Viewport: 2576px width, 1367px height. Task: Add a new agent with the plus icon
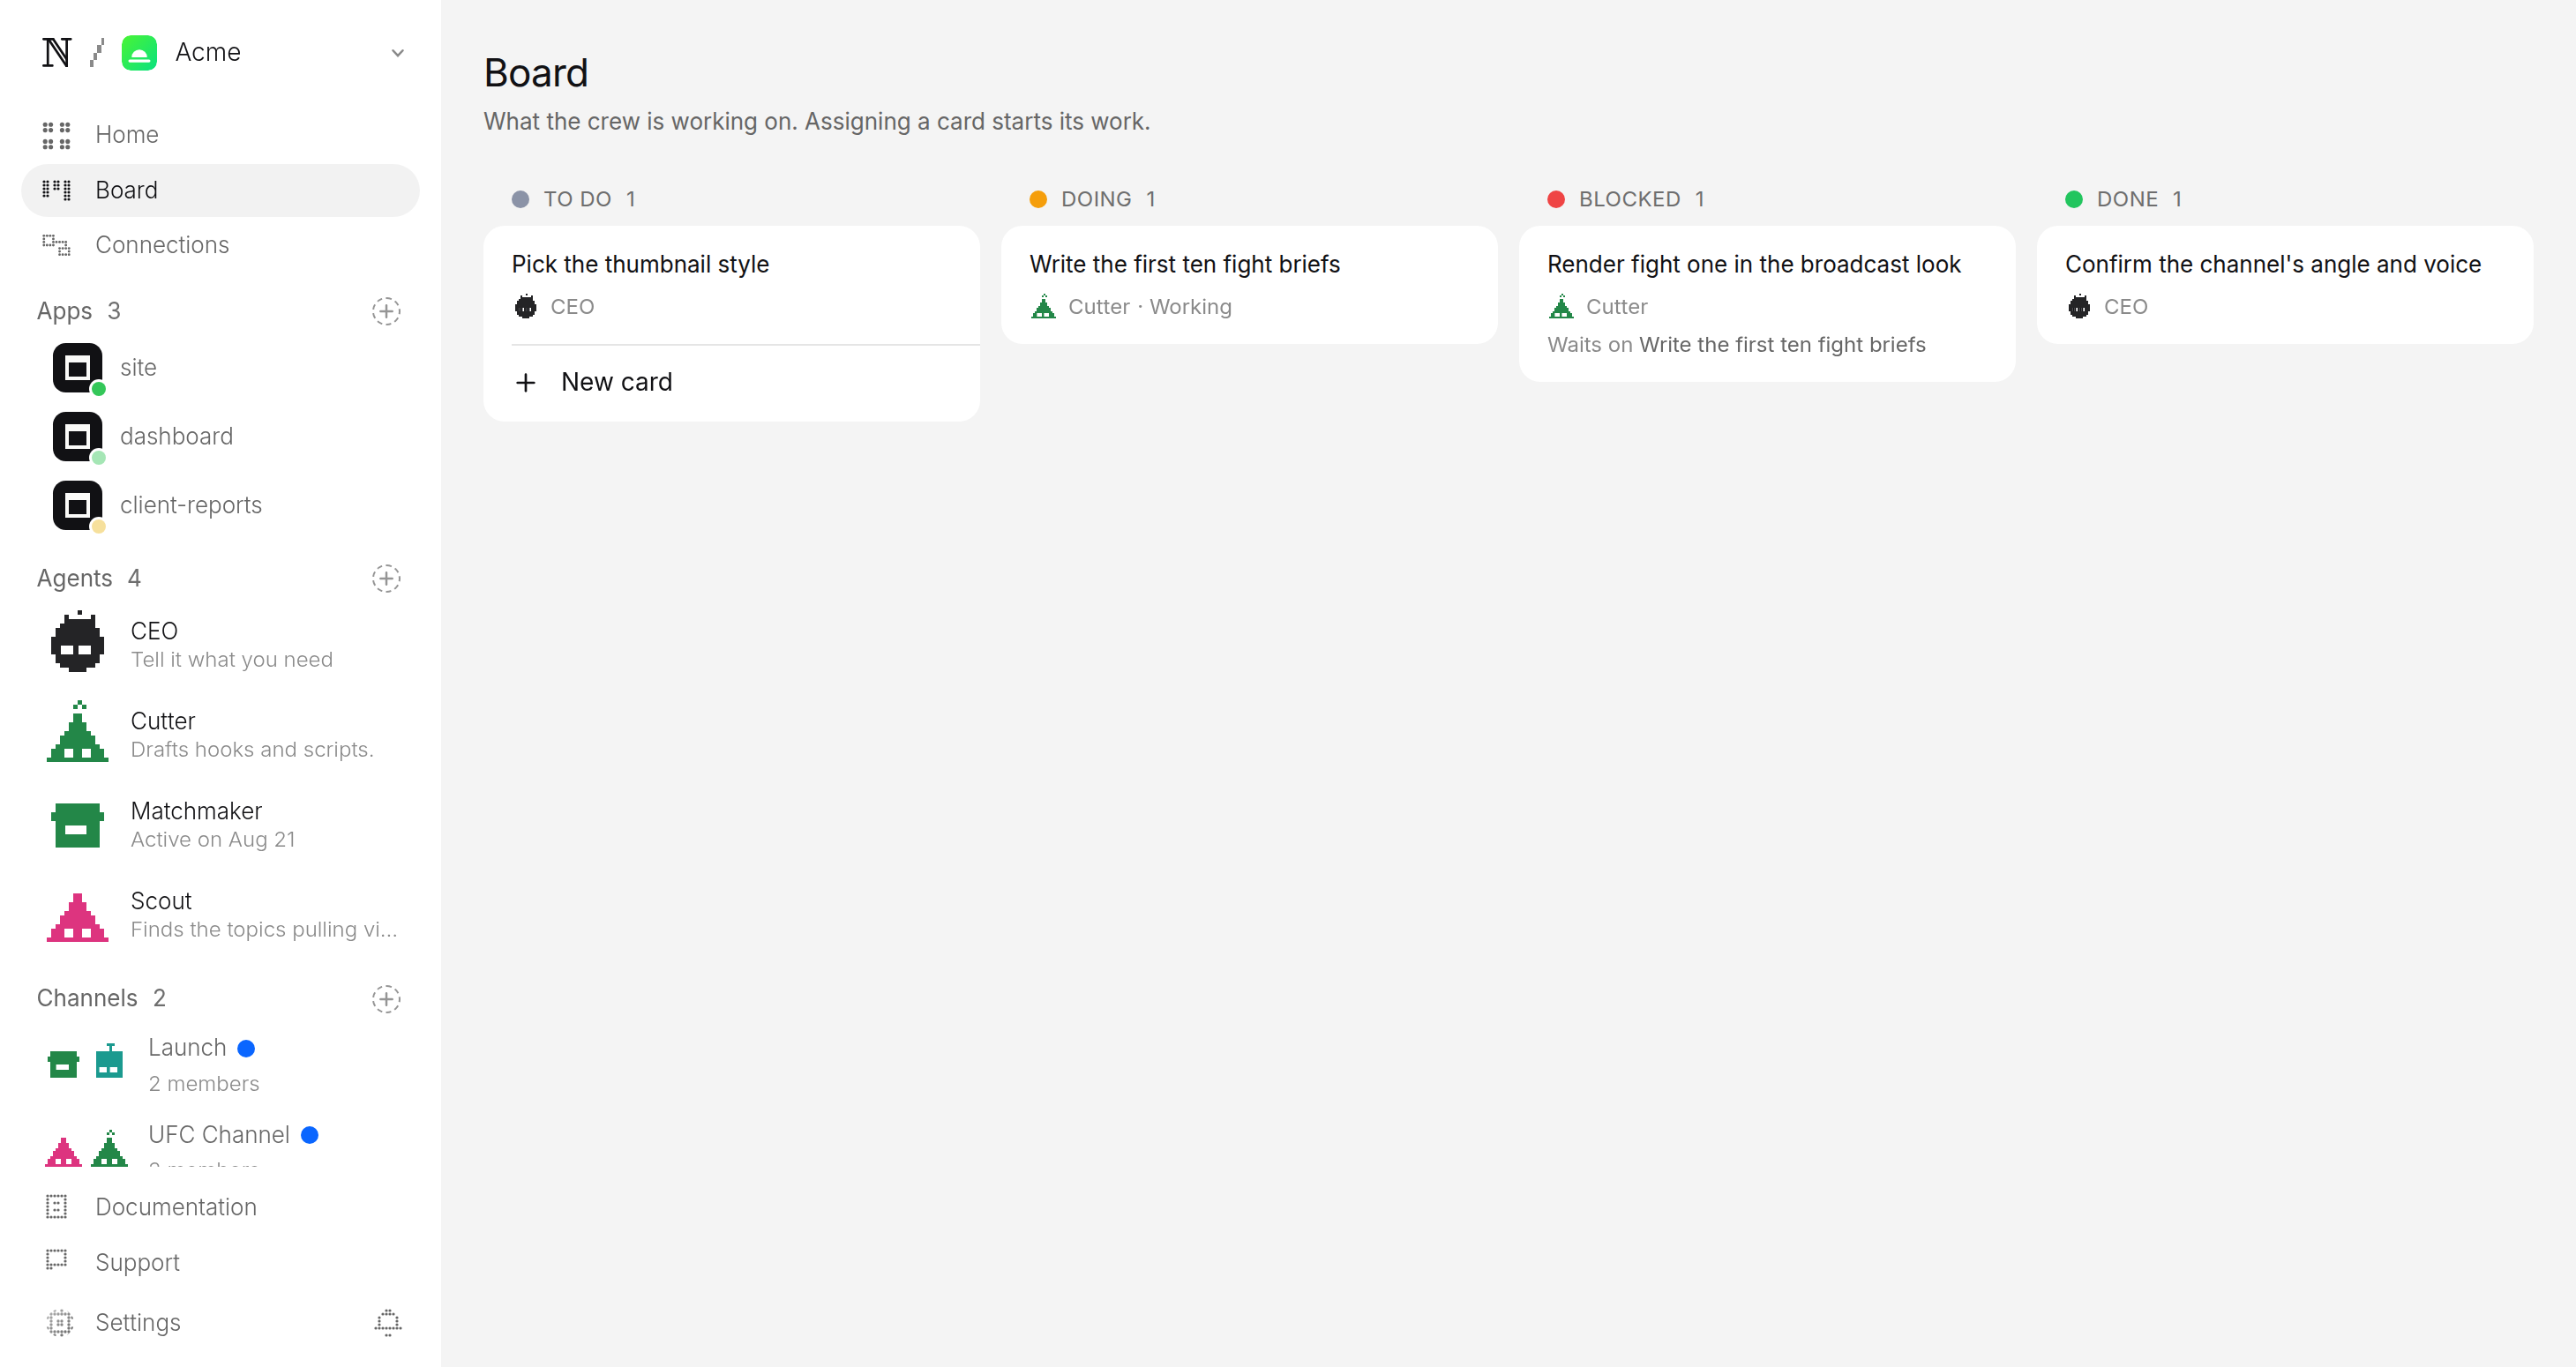click(x=386, y=578)
